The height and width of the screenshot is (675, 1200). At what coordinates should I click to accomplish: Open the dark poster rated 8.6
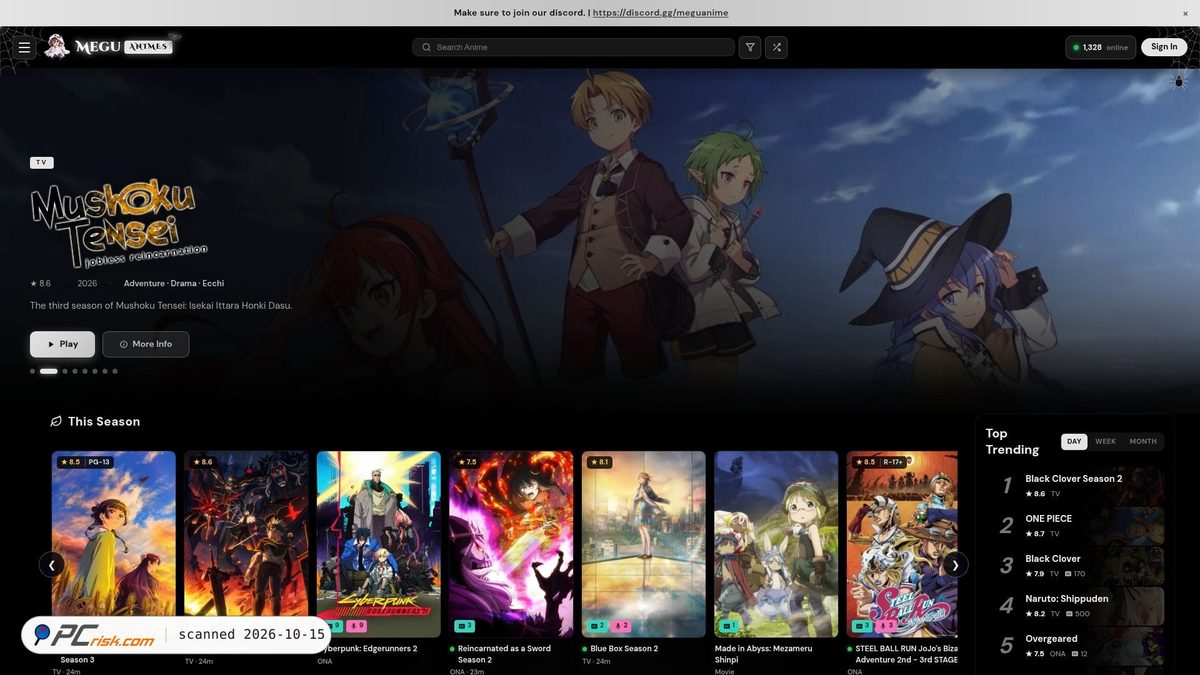coord(246,544)
